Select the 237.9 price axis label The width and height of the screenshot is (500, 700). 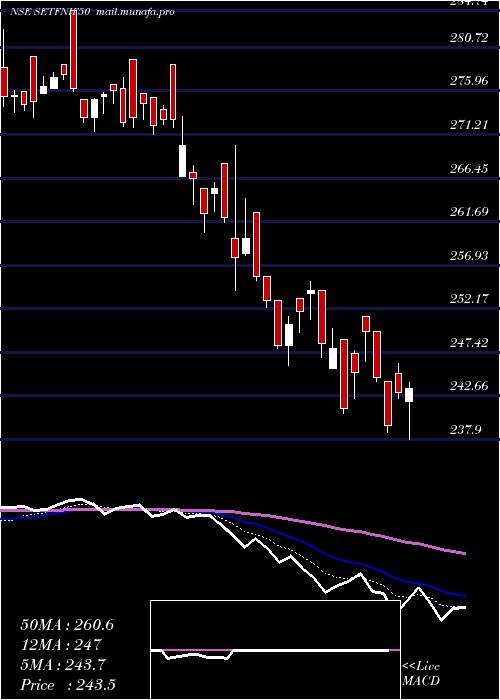(466, 429)
